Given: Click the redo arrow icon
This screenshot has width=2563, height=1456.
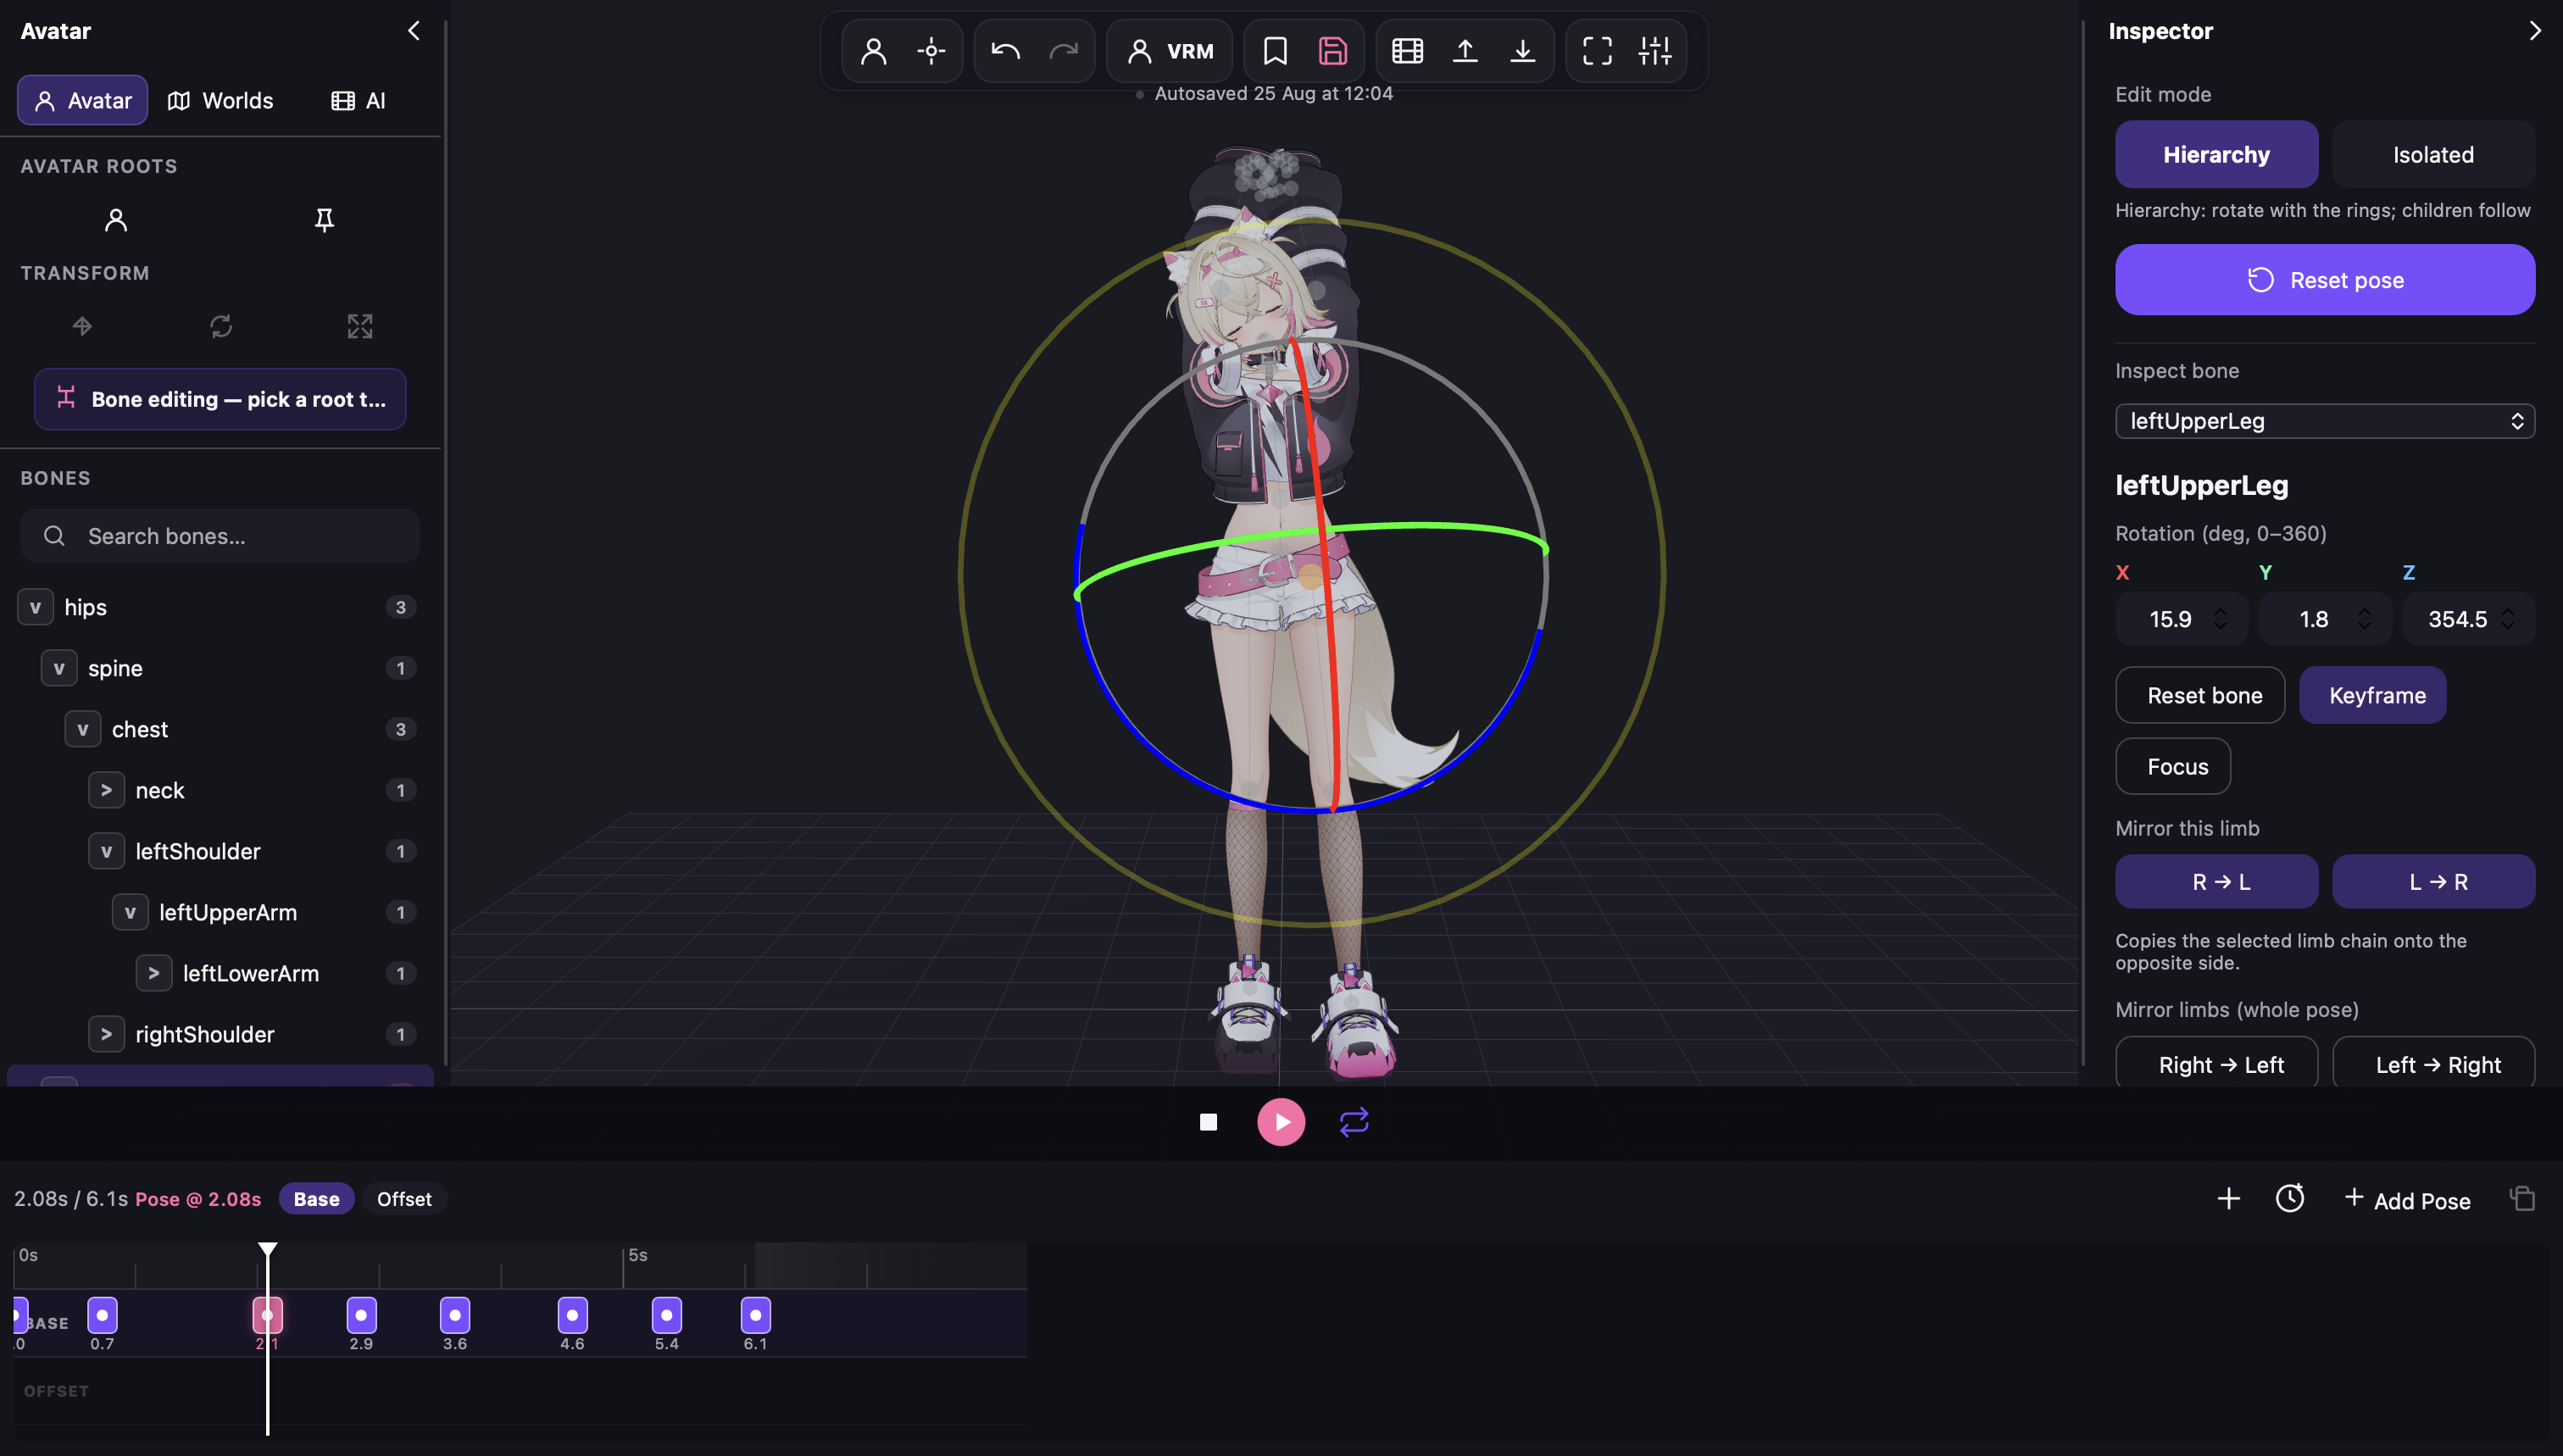Looking at the screenshot, I should pos(1063,51).
